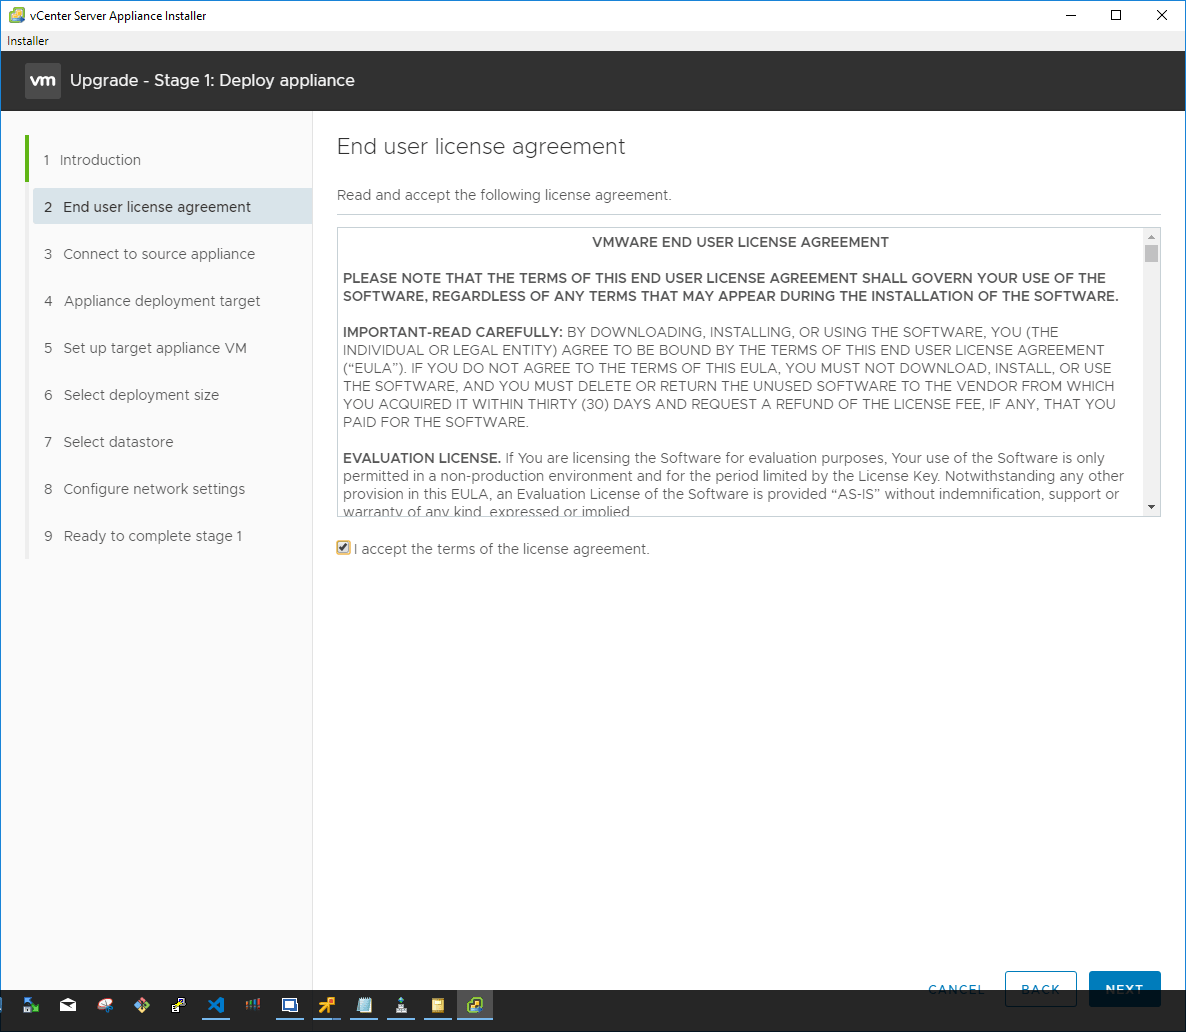Switch to the network server app in taskbar
This screenshot has height=1032, width=1186.
pyautogui.click(x=401, y=1005)
